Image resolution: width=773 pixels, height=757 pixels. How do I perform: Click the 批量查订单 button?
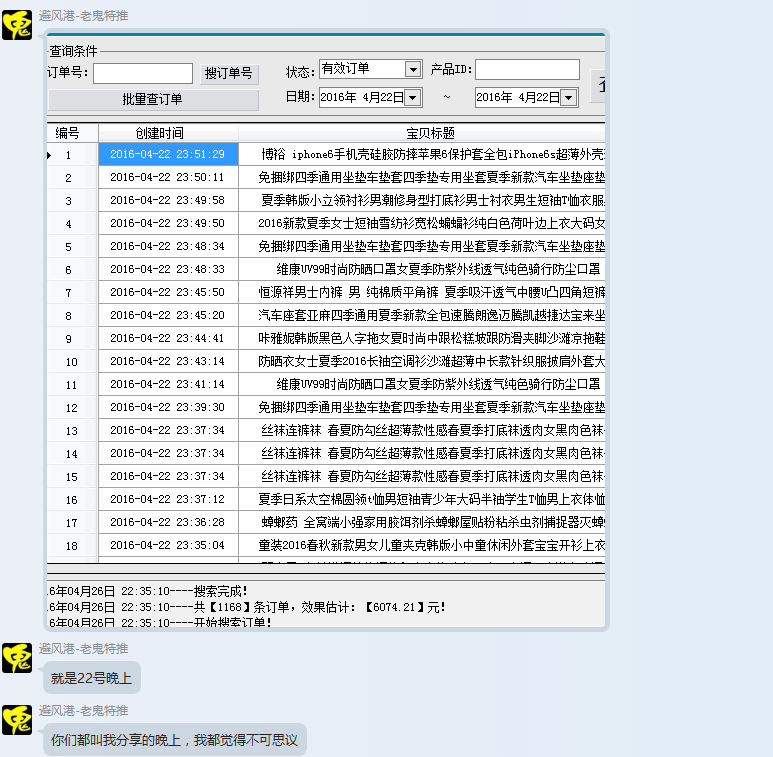pos(153,100)
